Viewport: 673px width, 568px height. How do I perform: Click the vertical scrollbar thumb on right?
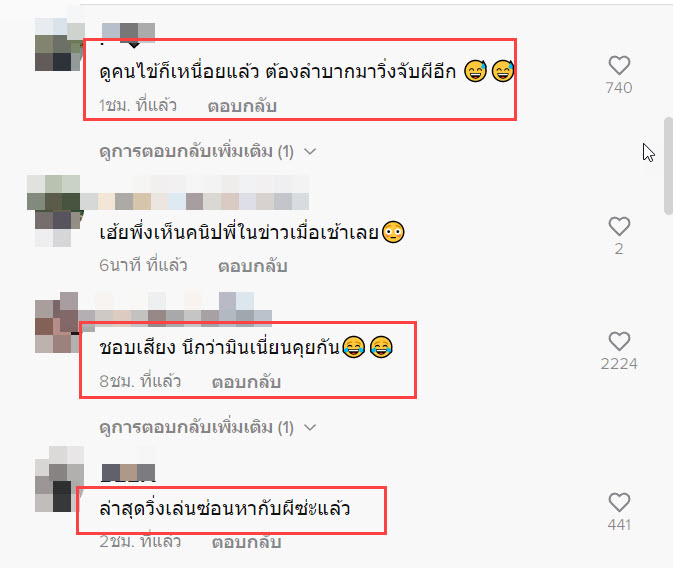[x=669, y=165]
